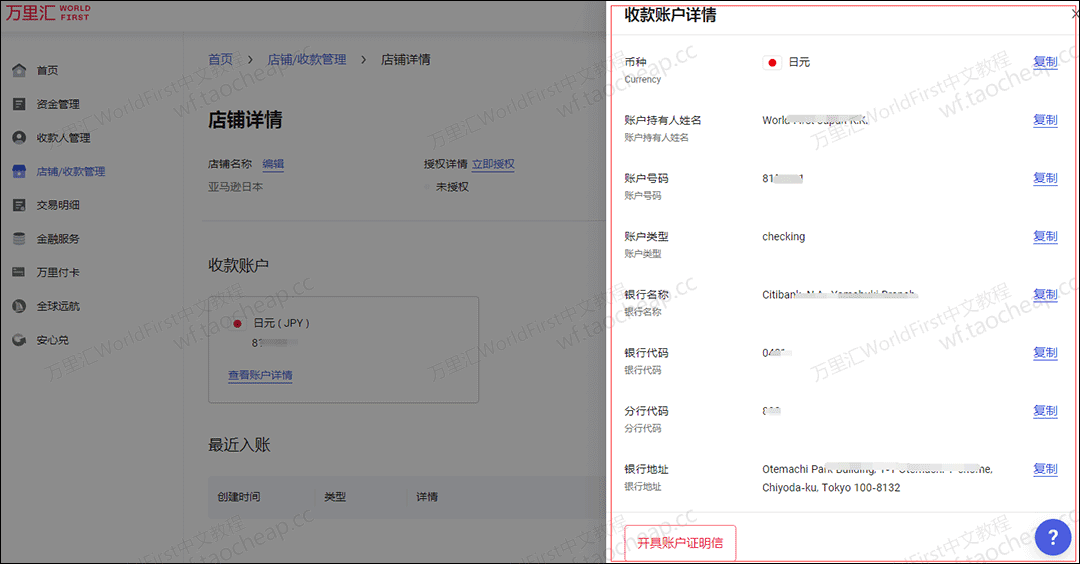
Task: Click the Japan flag on JPY card
Action: (238, 324)
